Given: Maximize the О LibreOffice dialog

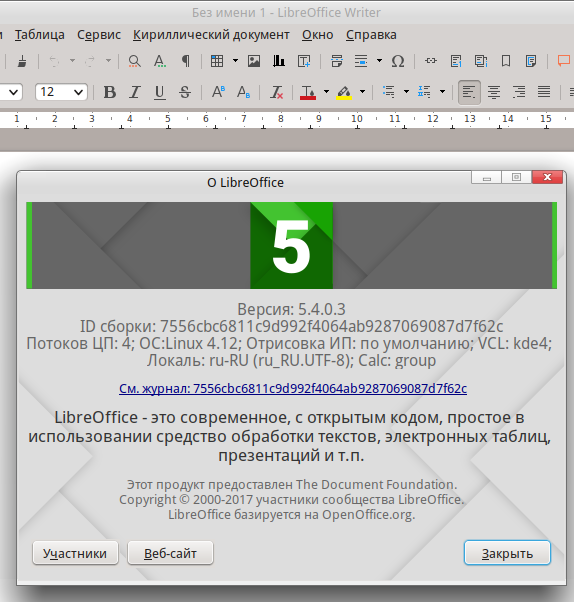Looking at the screenshot, I should point(517,177).
